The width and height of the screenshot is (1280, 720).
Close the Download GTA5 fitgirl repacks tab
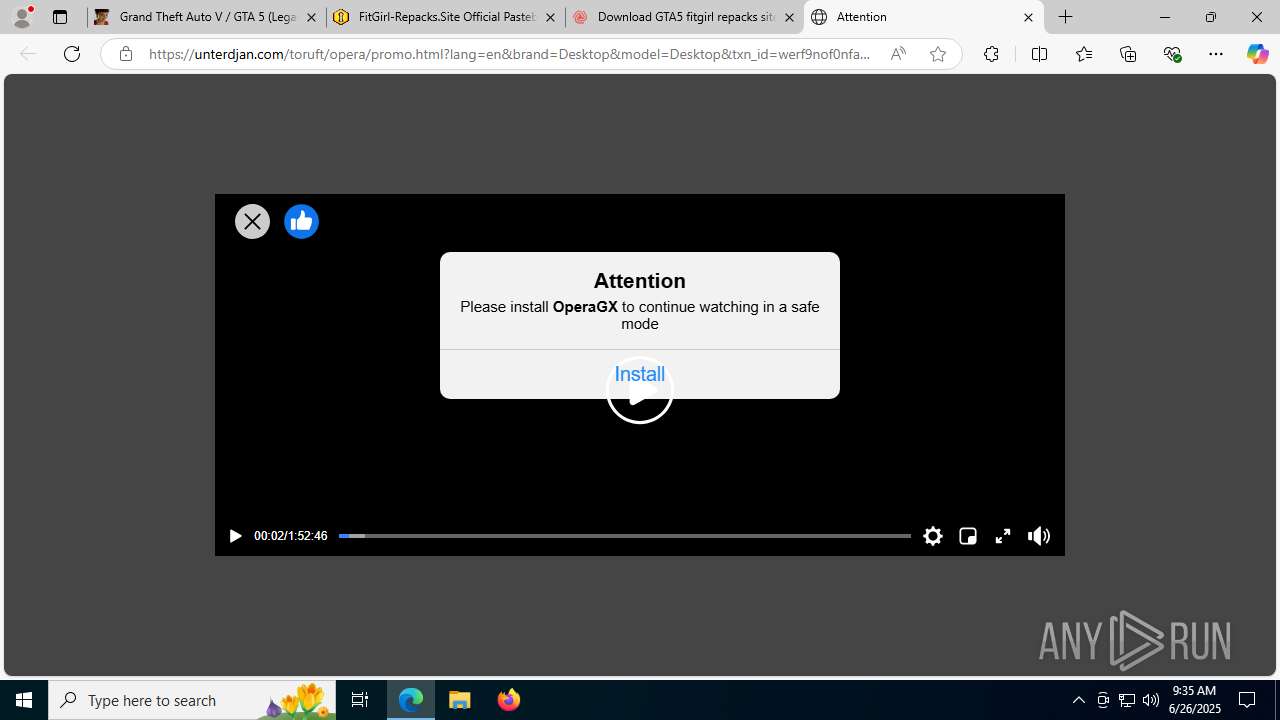[789, 17]
